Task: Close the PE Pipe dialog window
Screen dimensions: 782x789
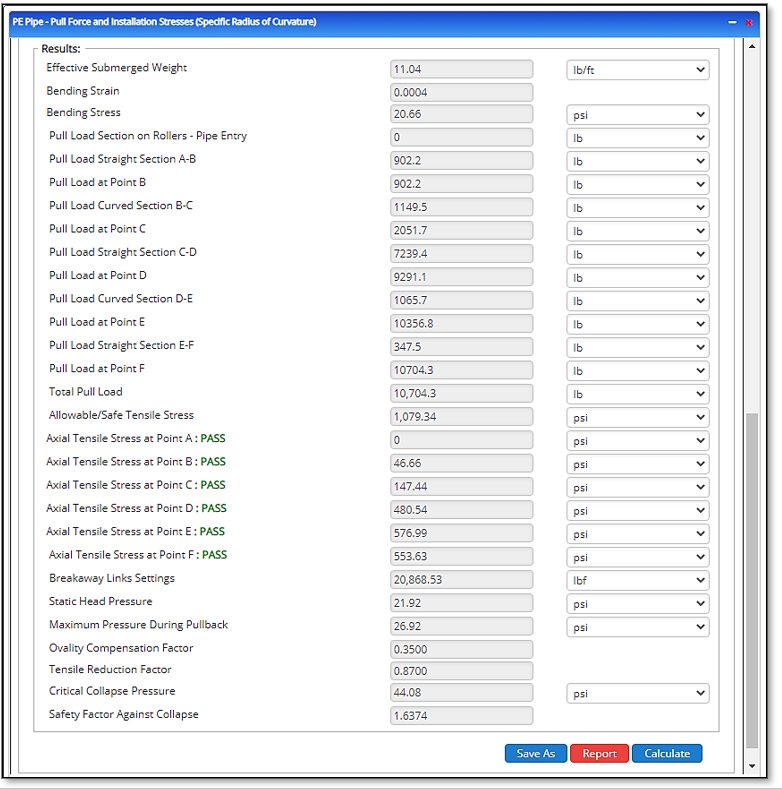Action: click(x=749, y=21)
